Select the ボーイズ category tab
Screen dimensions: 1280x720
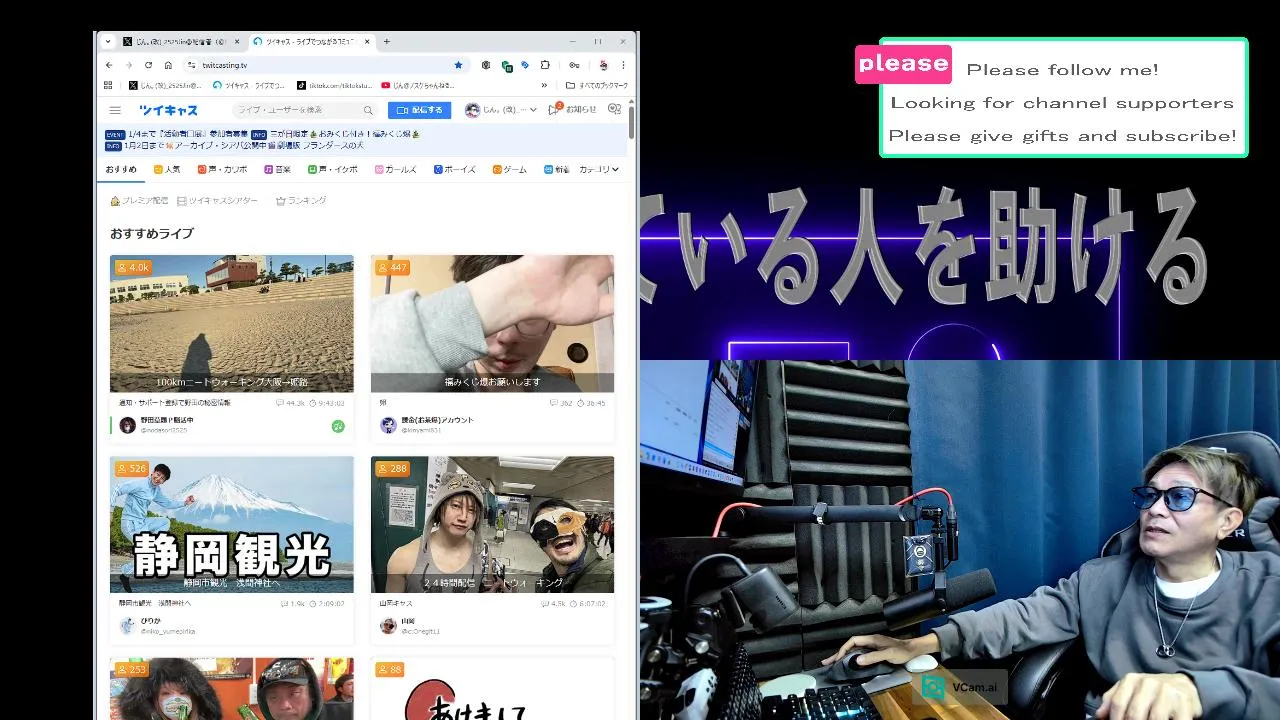tap(455, 170)
